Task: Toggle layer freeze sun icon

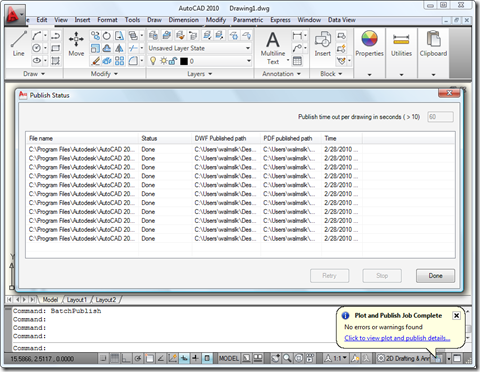Action: point(163,61)
